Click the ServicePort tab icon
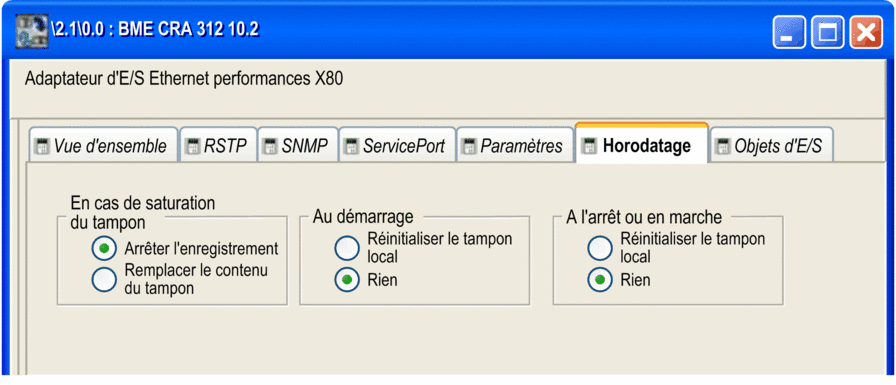The image size is (896, 385). click(350, 146)
